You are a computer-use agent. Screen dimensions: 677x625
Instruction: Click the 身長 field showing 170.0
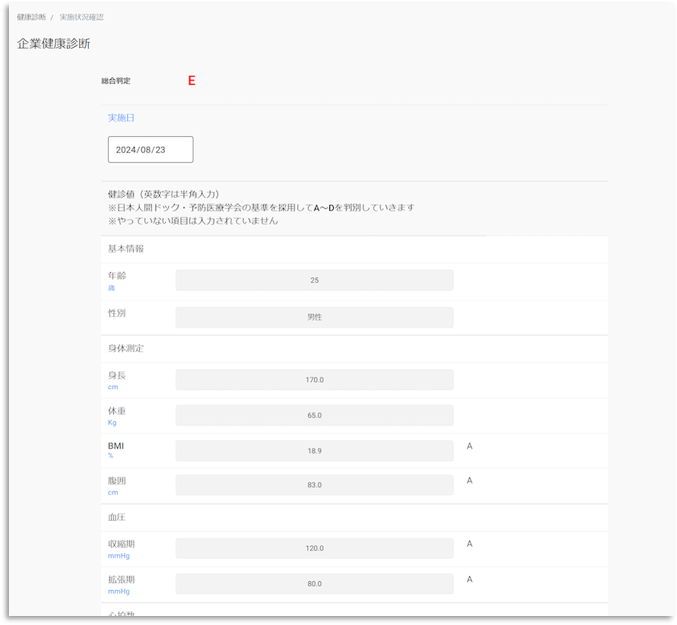pos(314,380)
